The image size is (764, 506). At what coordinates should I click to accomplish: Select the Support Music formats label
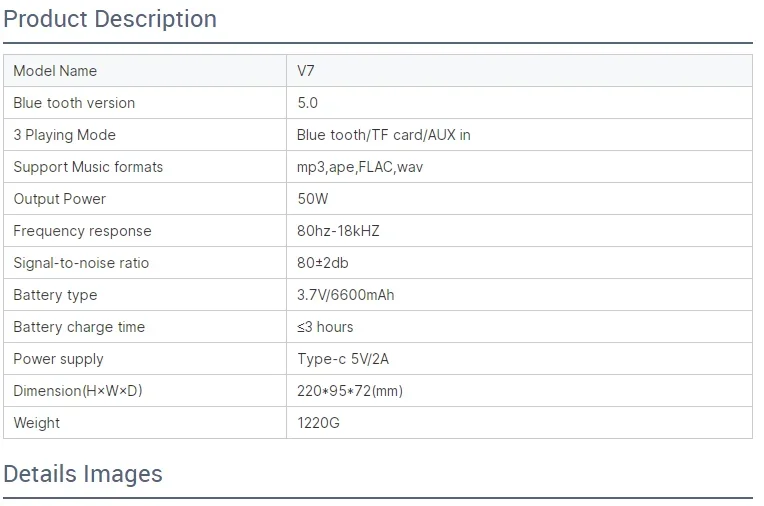tap(88, 167)
